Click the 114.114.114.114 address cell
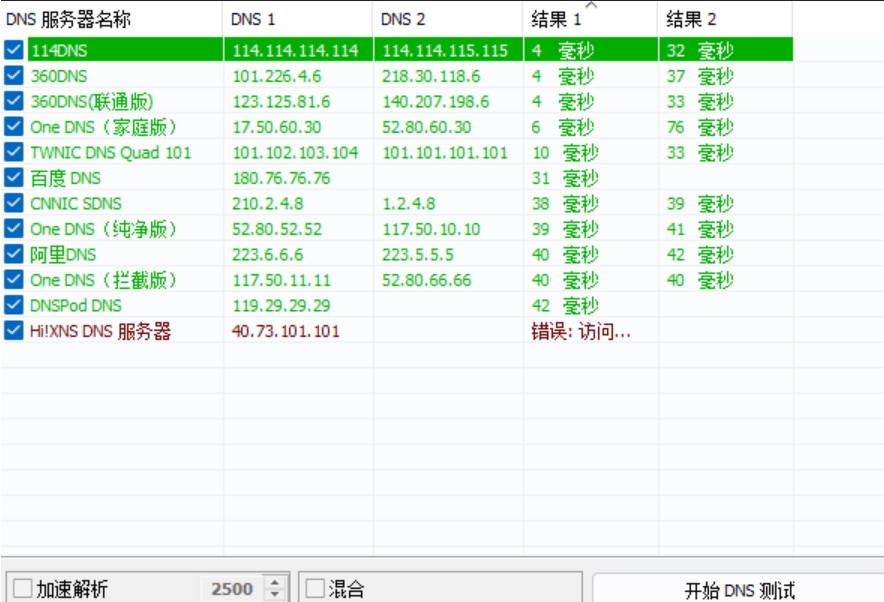The image size is (884, 602). click(x=298, y=50)
